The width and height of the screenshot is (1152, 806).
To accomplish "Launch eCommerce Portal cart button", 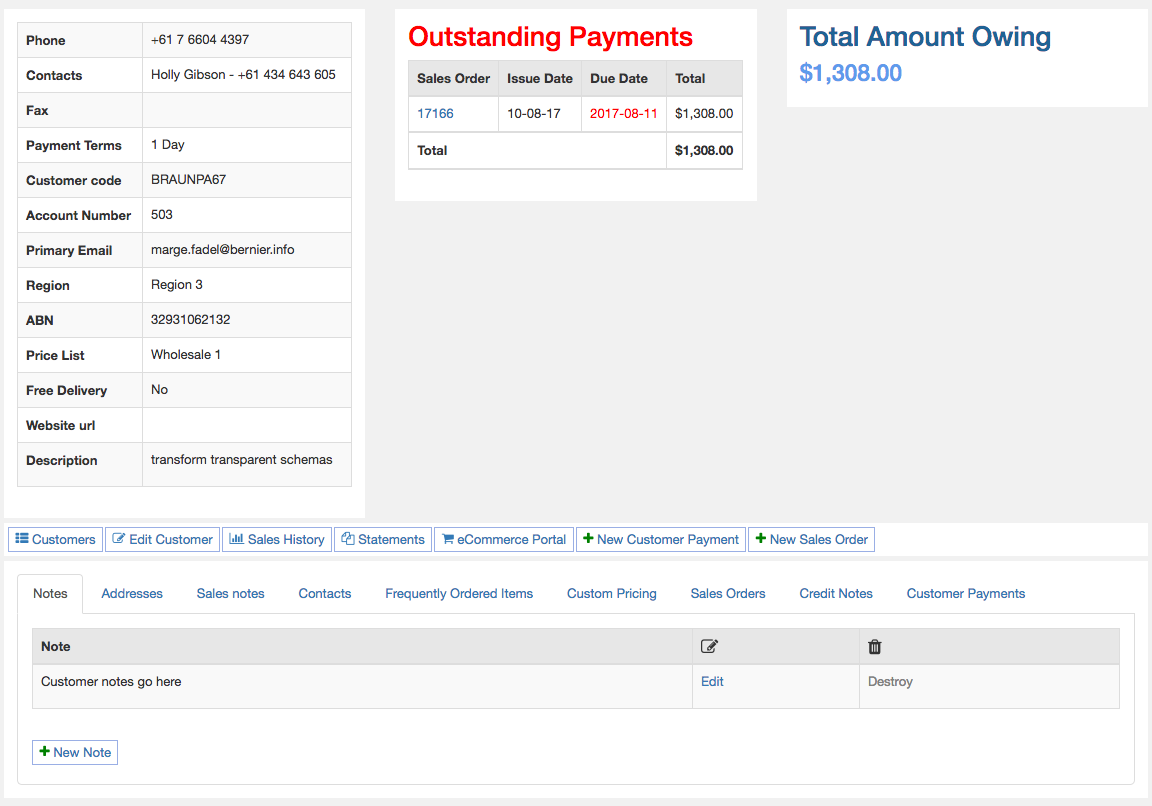I will 504,539.
